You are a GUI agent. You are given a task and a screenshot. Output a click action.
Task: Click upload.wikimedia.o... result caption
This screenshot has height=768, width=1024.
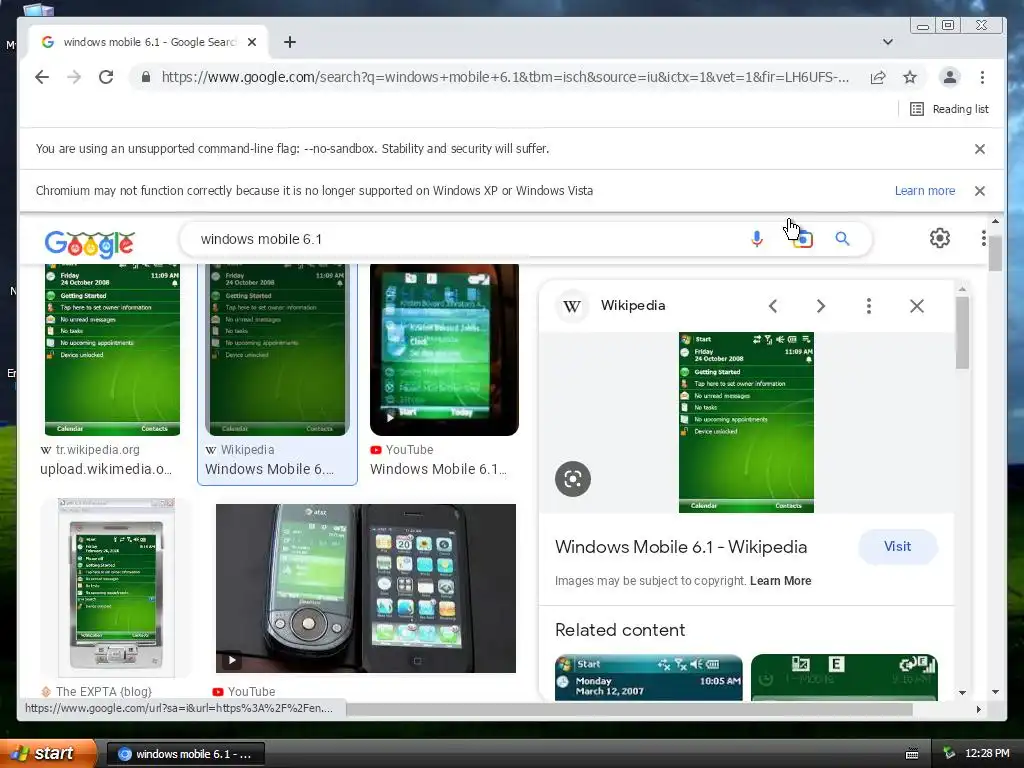point(106,469)
